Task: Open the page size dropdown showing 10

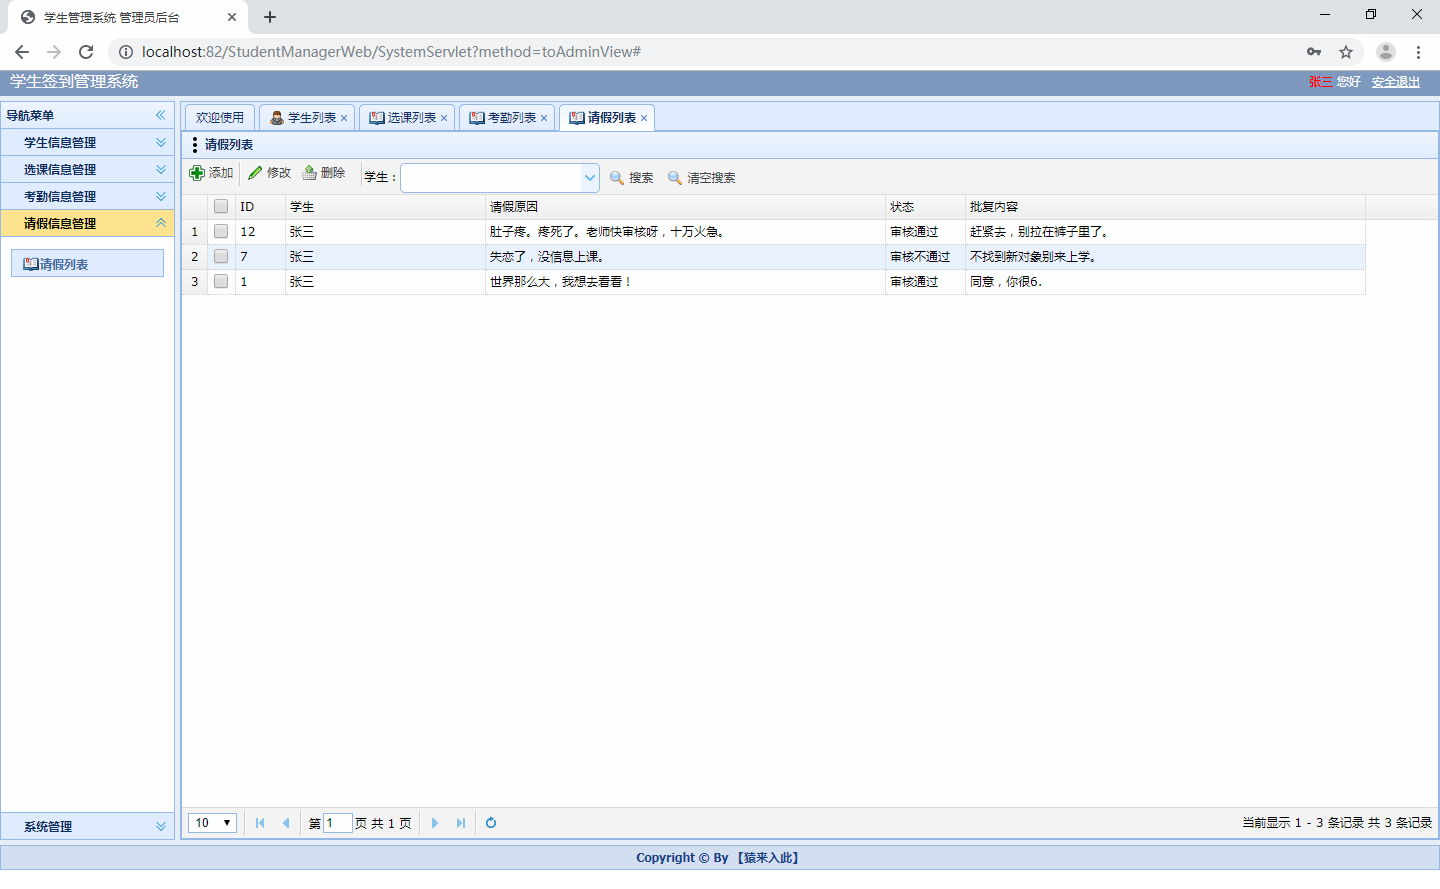Action: pos(212,823)
